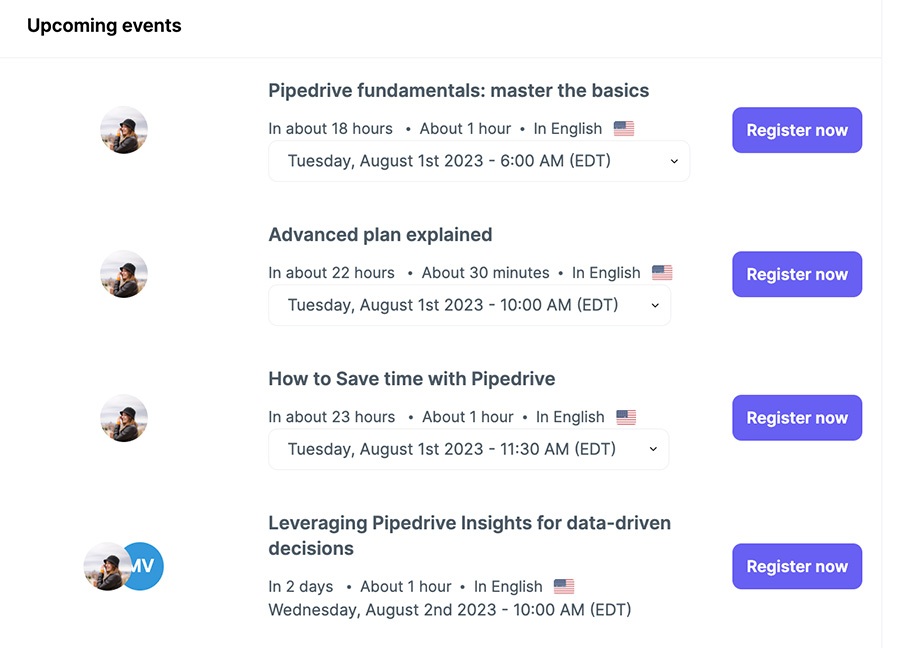The height and width of the screenshot is (648, 900).
Task: Click the avatar for How to Save time webinar
Action: tap(124, 418)
